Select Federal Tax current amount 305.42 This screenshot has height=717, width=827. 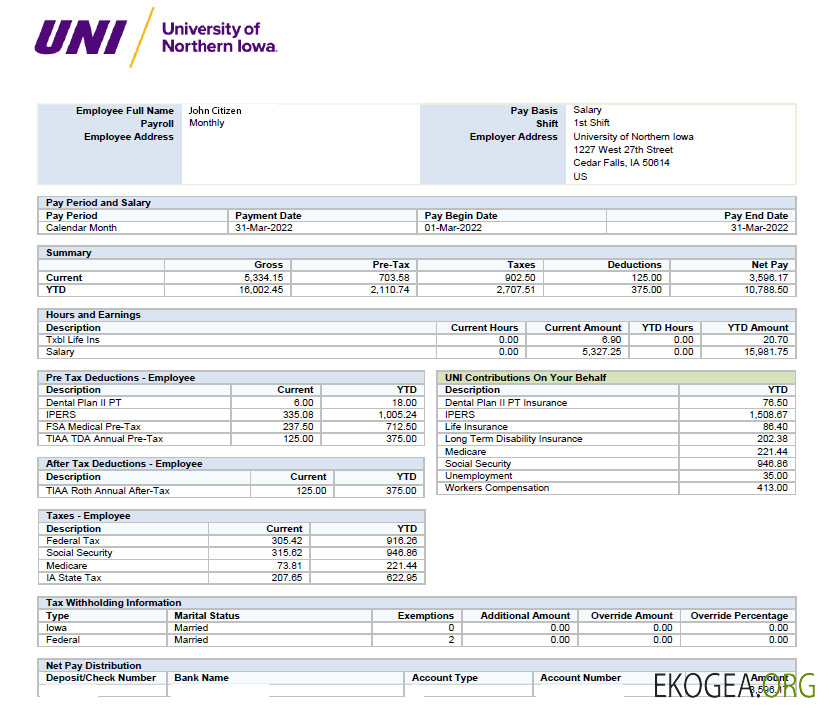287,541
